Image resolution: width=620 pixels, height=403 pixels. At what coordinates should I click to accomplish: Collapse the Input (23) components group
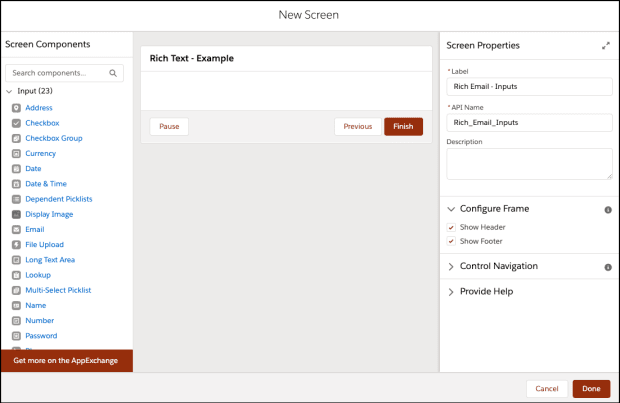(10, 91)
